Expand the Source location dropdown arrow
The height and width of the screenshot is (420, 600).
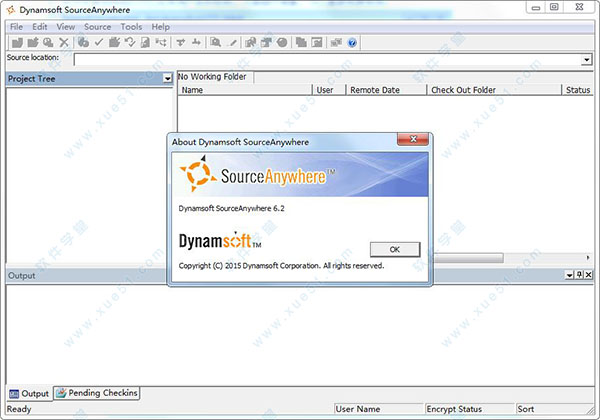point(587,60)
